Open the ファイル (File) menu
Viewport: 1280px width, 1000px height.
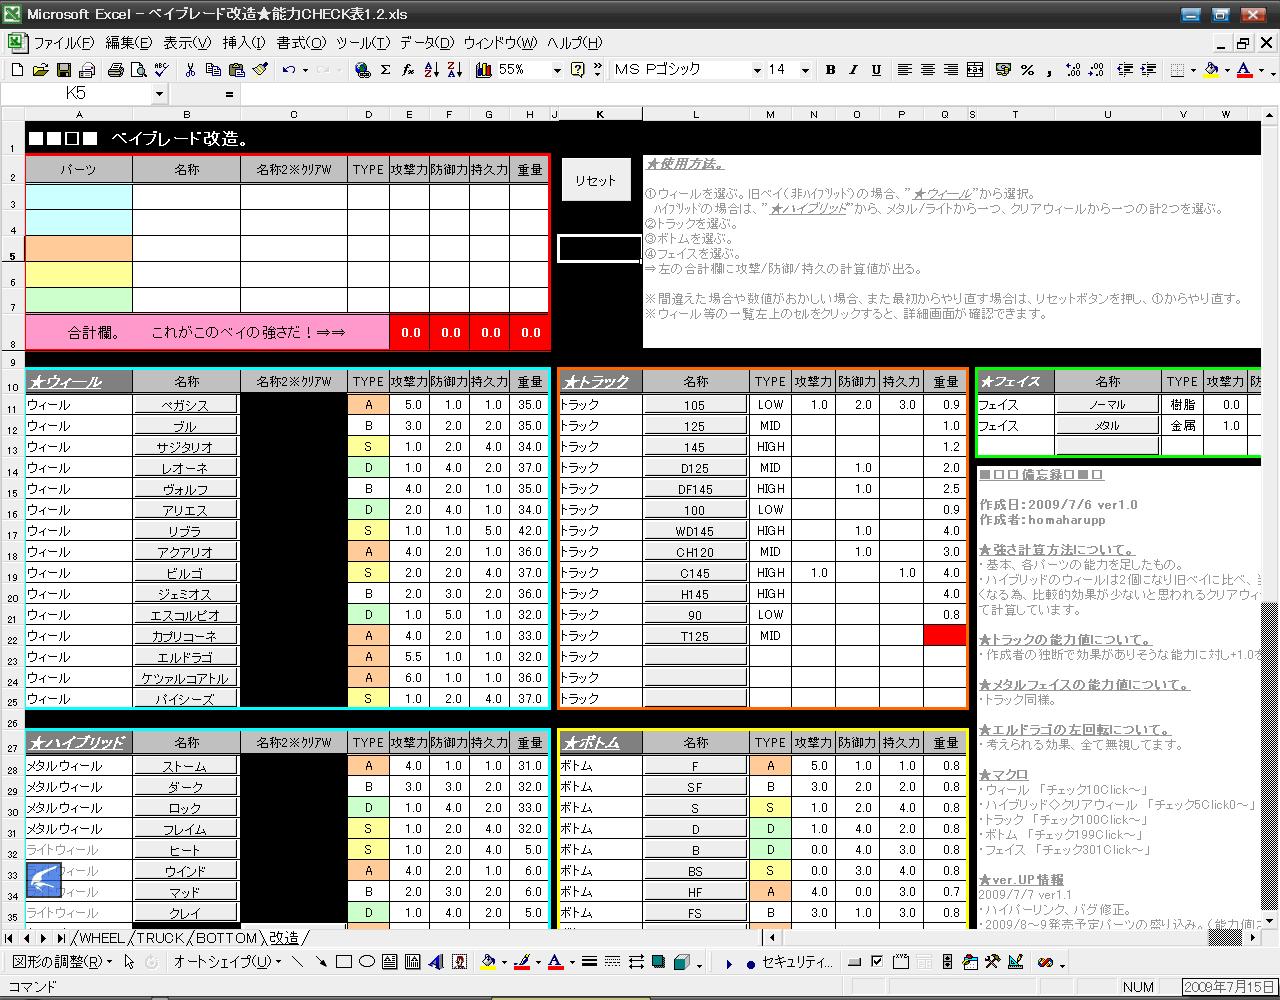click(63, 43)
